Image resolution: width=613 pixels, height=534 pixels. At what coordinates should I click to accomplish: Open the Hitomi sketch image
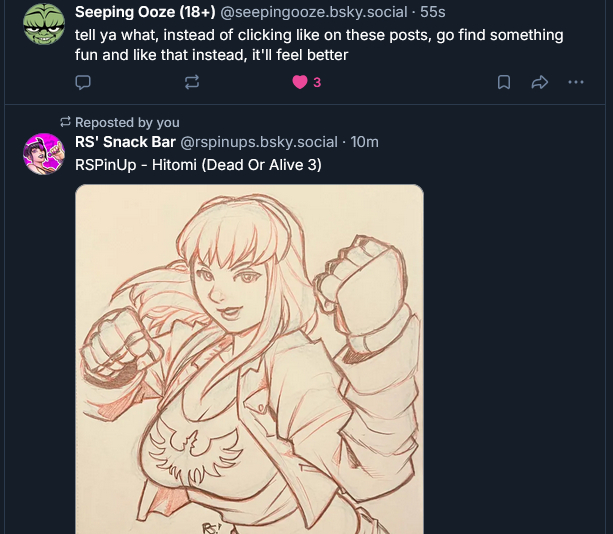[249, 360]
